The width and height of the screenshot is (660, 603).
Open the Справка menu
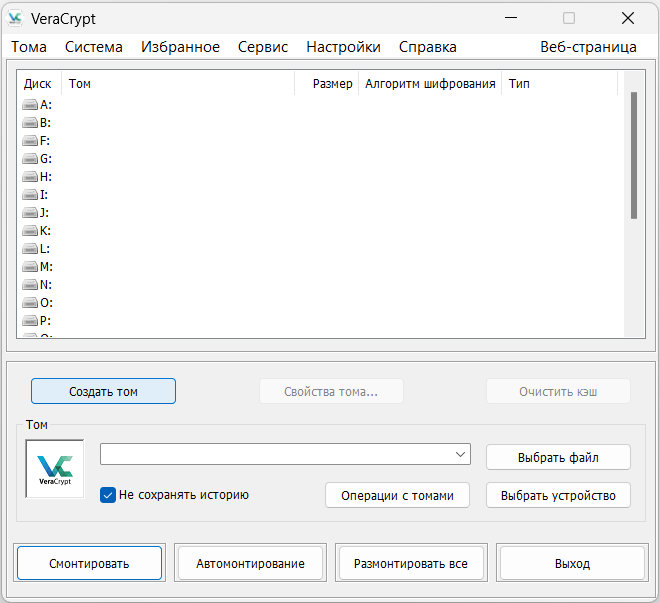(428, 47)
